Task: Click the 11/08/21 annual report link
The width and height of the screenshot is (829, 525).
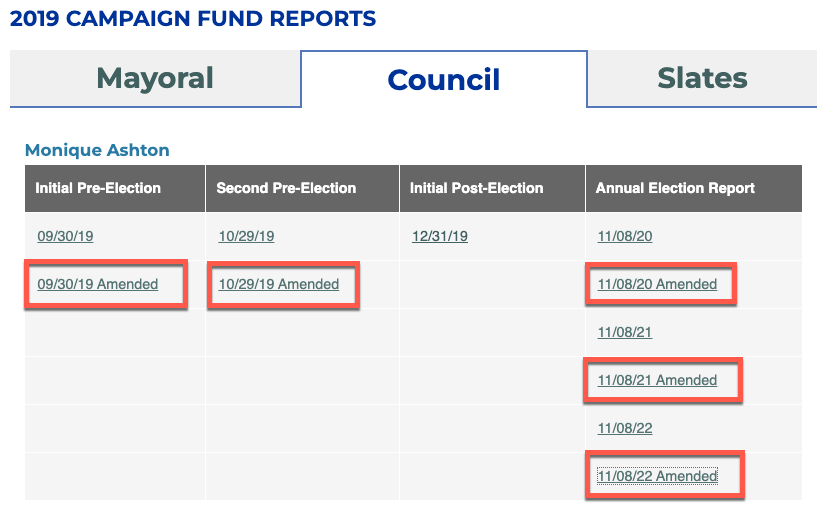Action: pyautogui.click(x=625, y=333)
